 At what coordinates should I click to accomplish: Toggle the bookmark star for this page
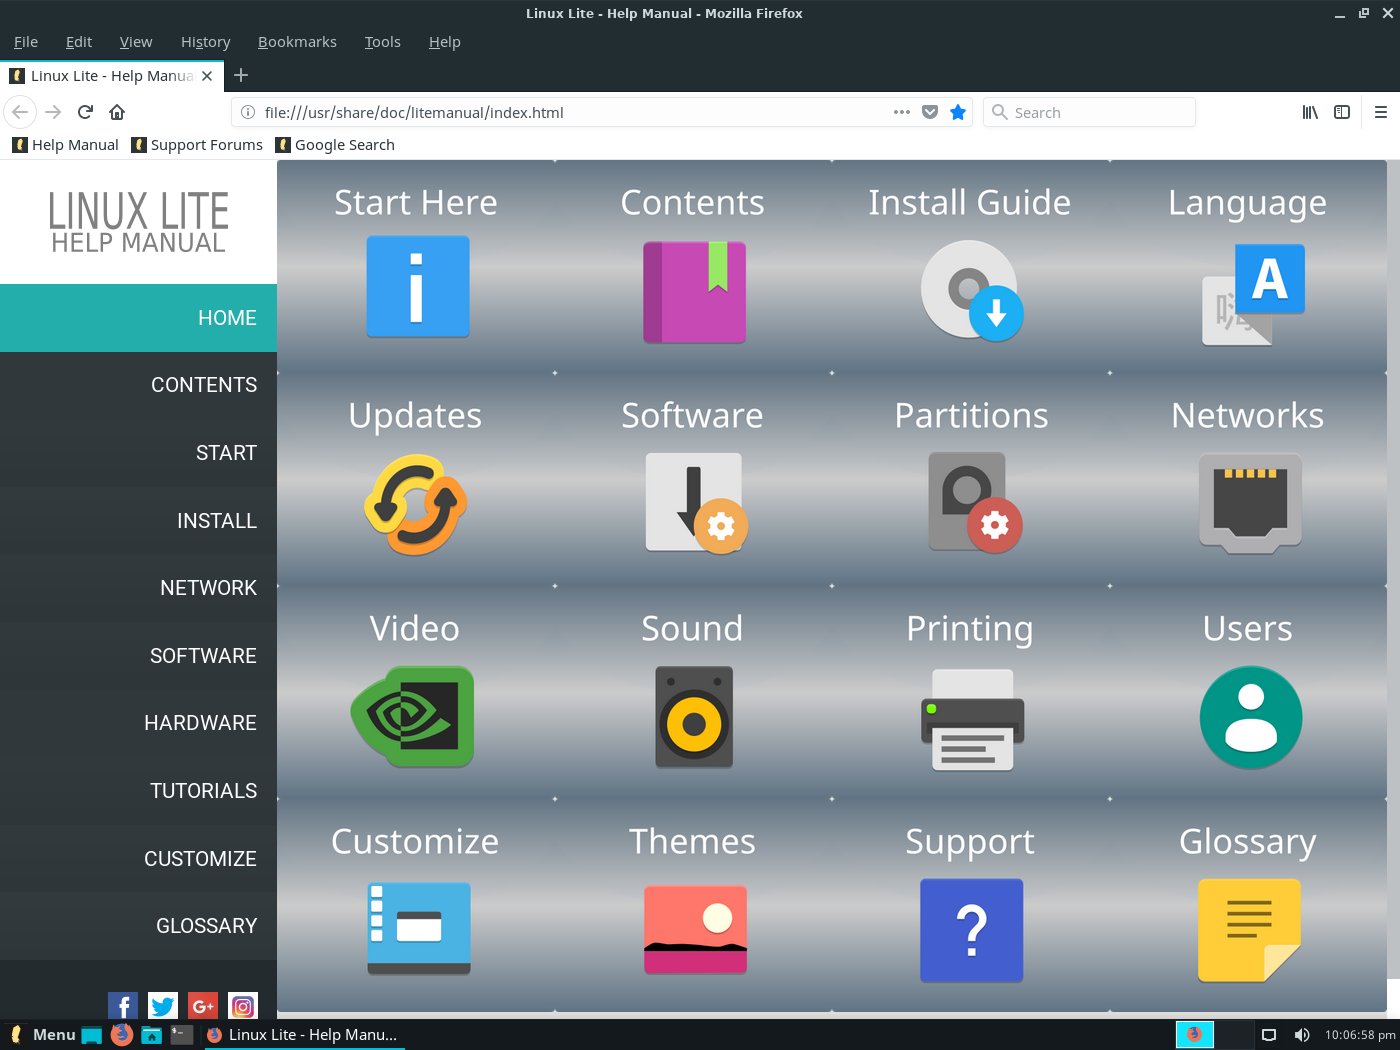tap(958, 112)
